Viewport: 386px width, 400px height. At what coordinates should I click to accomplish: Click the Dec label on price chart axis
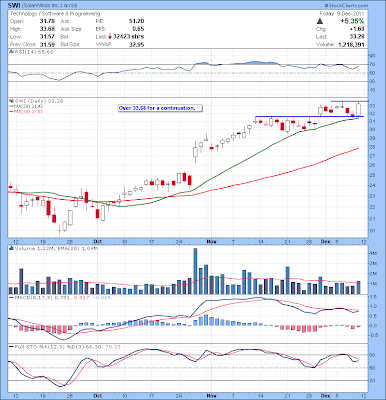click(325, 241)
